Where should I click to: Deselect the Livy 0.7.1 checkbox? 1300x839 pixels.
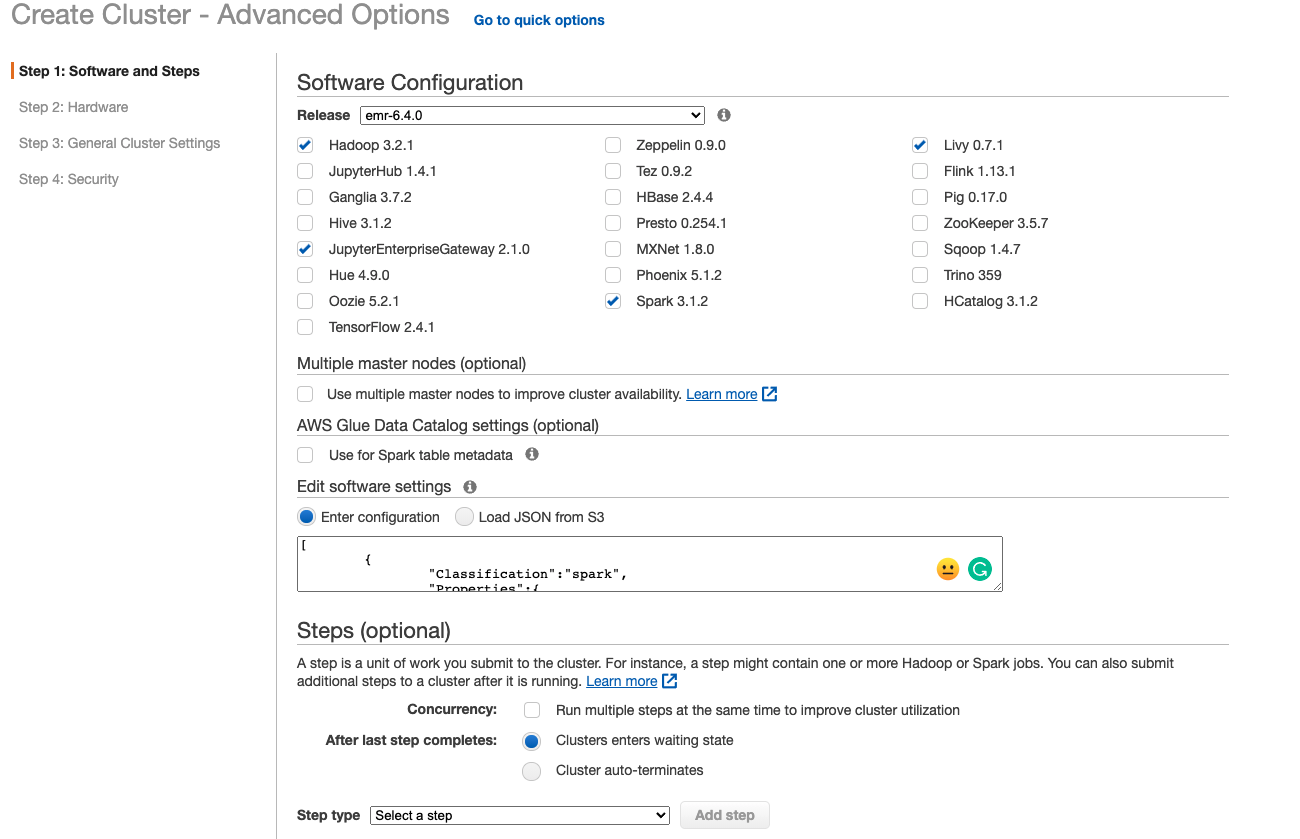[920, 145]
